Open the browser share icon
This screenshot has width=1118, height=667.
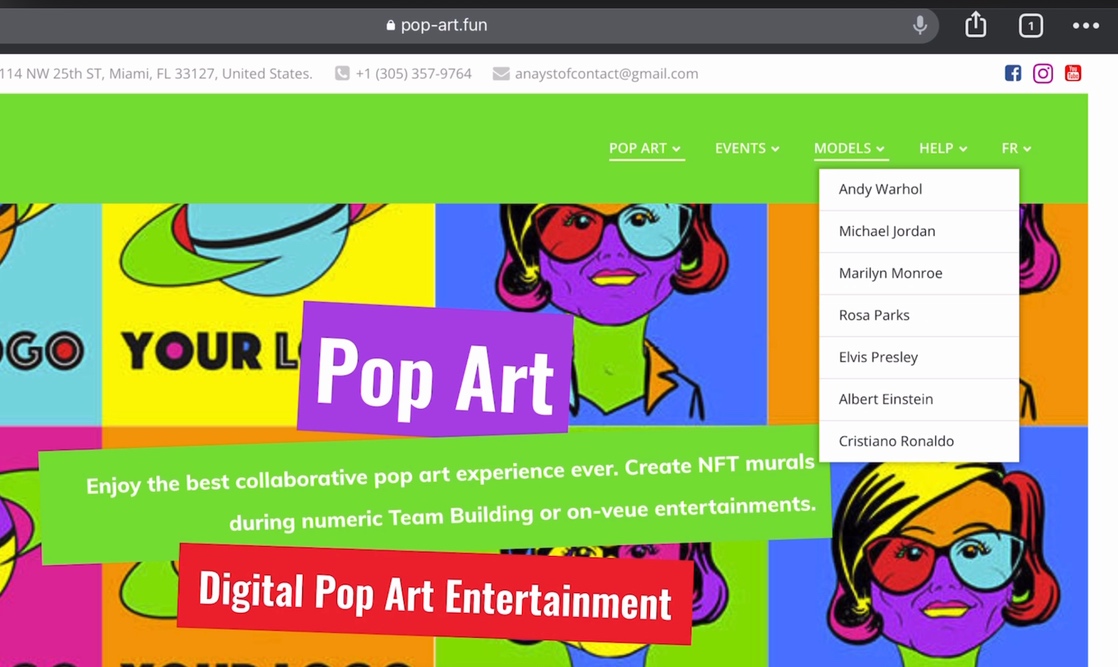coord(975,25)
